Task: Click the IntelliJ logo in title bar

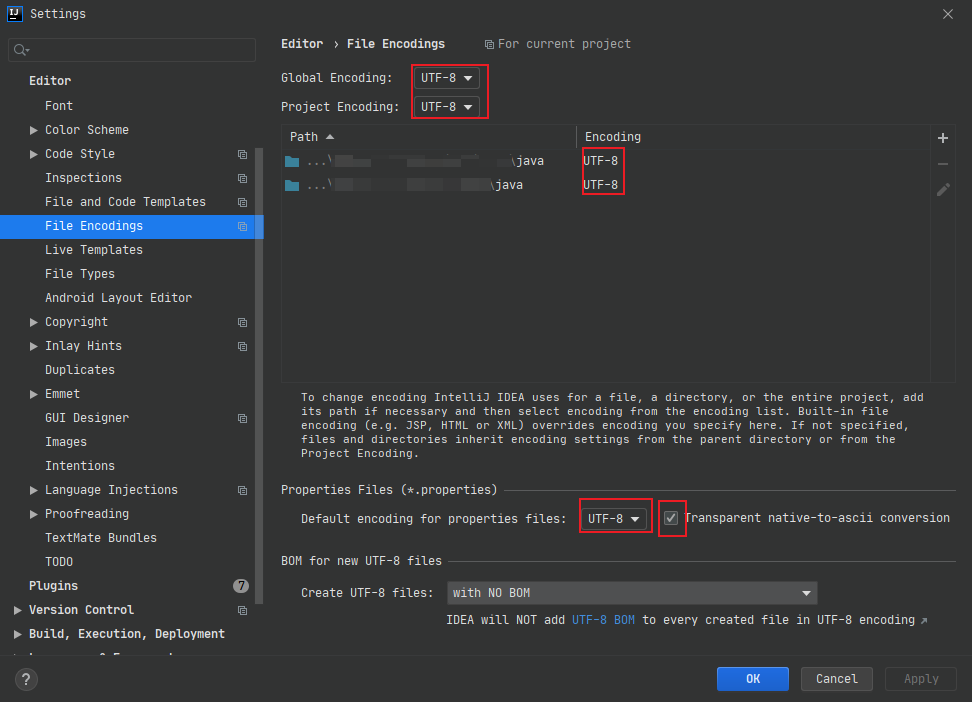Action: (x=14, y=14)
